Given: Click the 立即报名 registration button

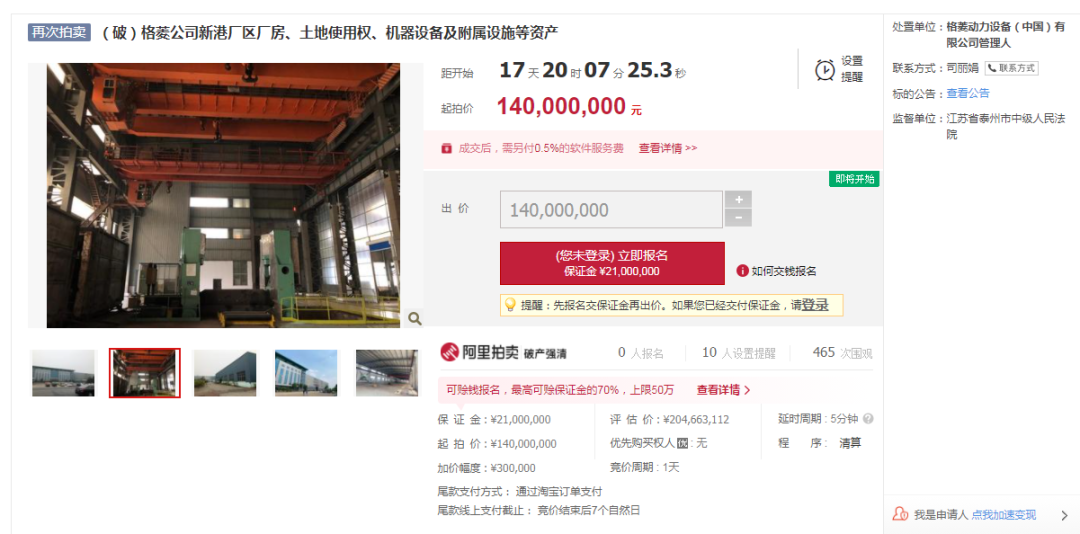Looking at the screenshot, I should pyautogui.click(x=612, y=263).
